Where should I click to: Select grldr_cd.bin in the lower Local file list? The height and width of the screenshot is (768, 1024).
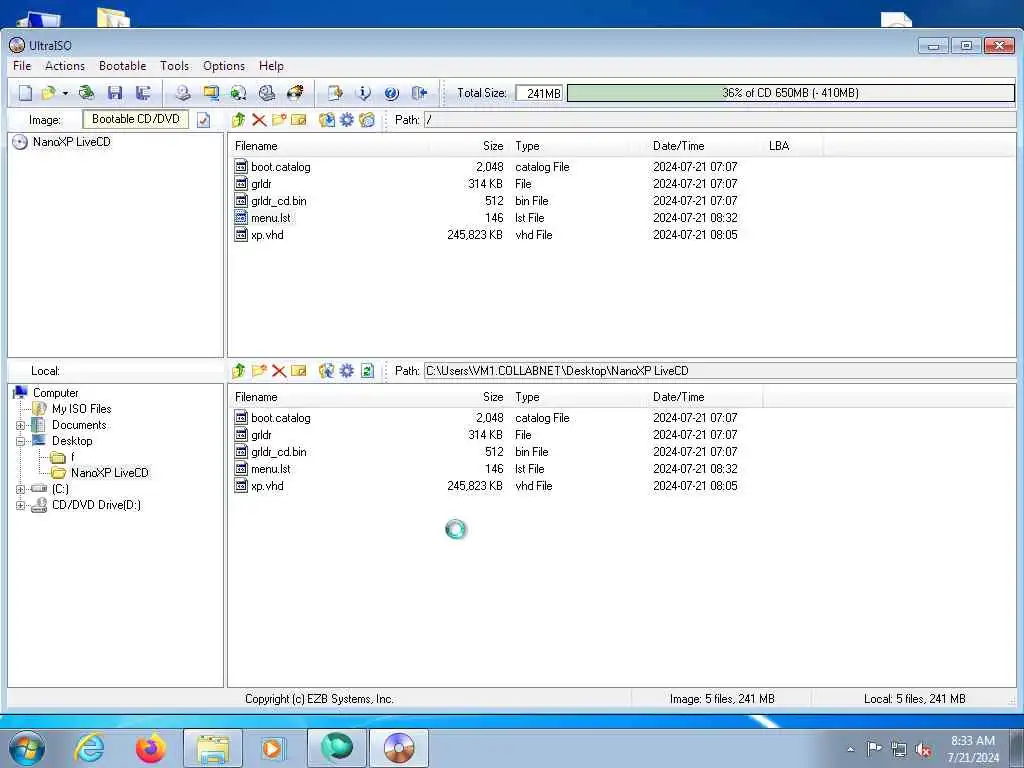278,452
